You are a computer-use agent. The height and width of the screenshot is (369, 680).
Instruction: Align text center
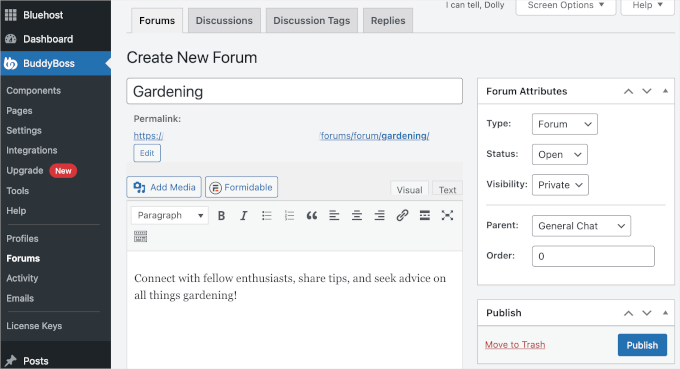pyautogui.click(x=357, y=216)
